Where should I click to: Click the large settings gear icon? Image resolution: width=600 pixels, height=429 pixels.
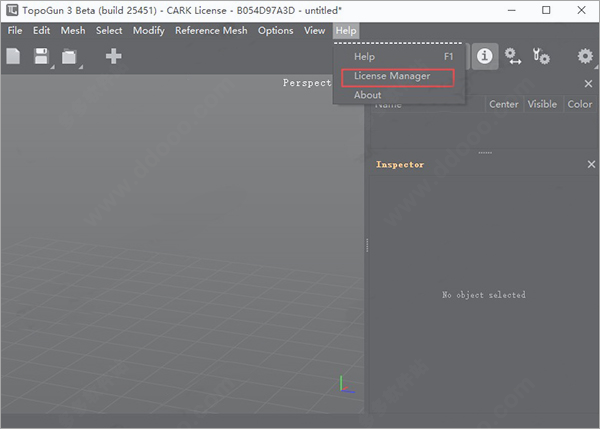[x=585, y=56]
